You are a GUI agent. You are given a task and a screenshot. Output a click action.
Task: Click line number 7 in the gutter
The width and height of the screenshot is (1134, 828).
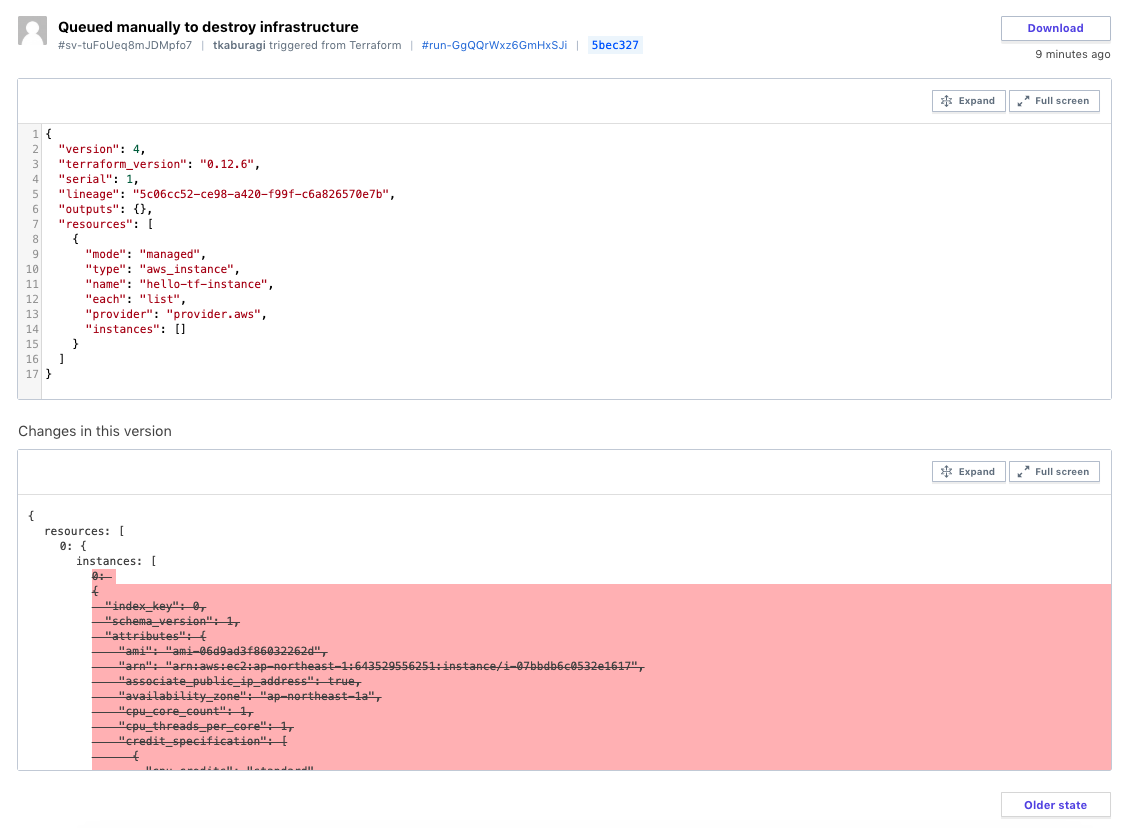(x=35, y=224)
